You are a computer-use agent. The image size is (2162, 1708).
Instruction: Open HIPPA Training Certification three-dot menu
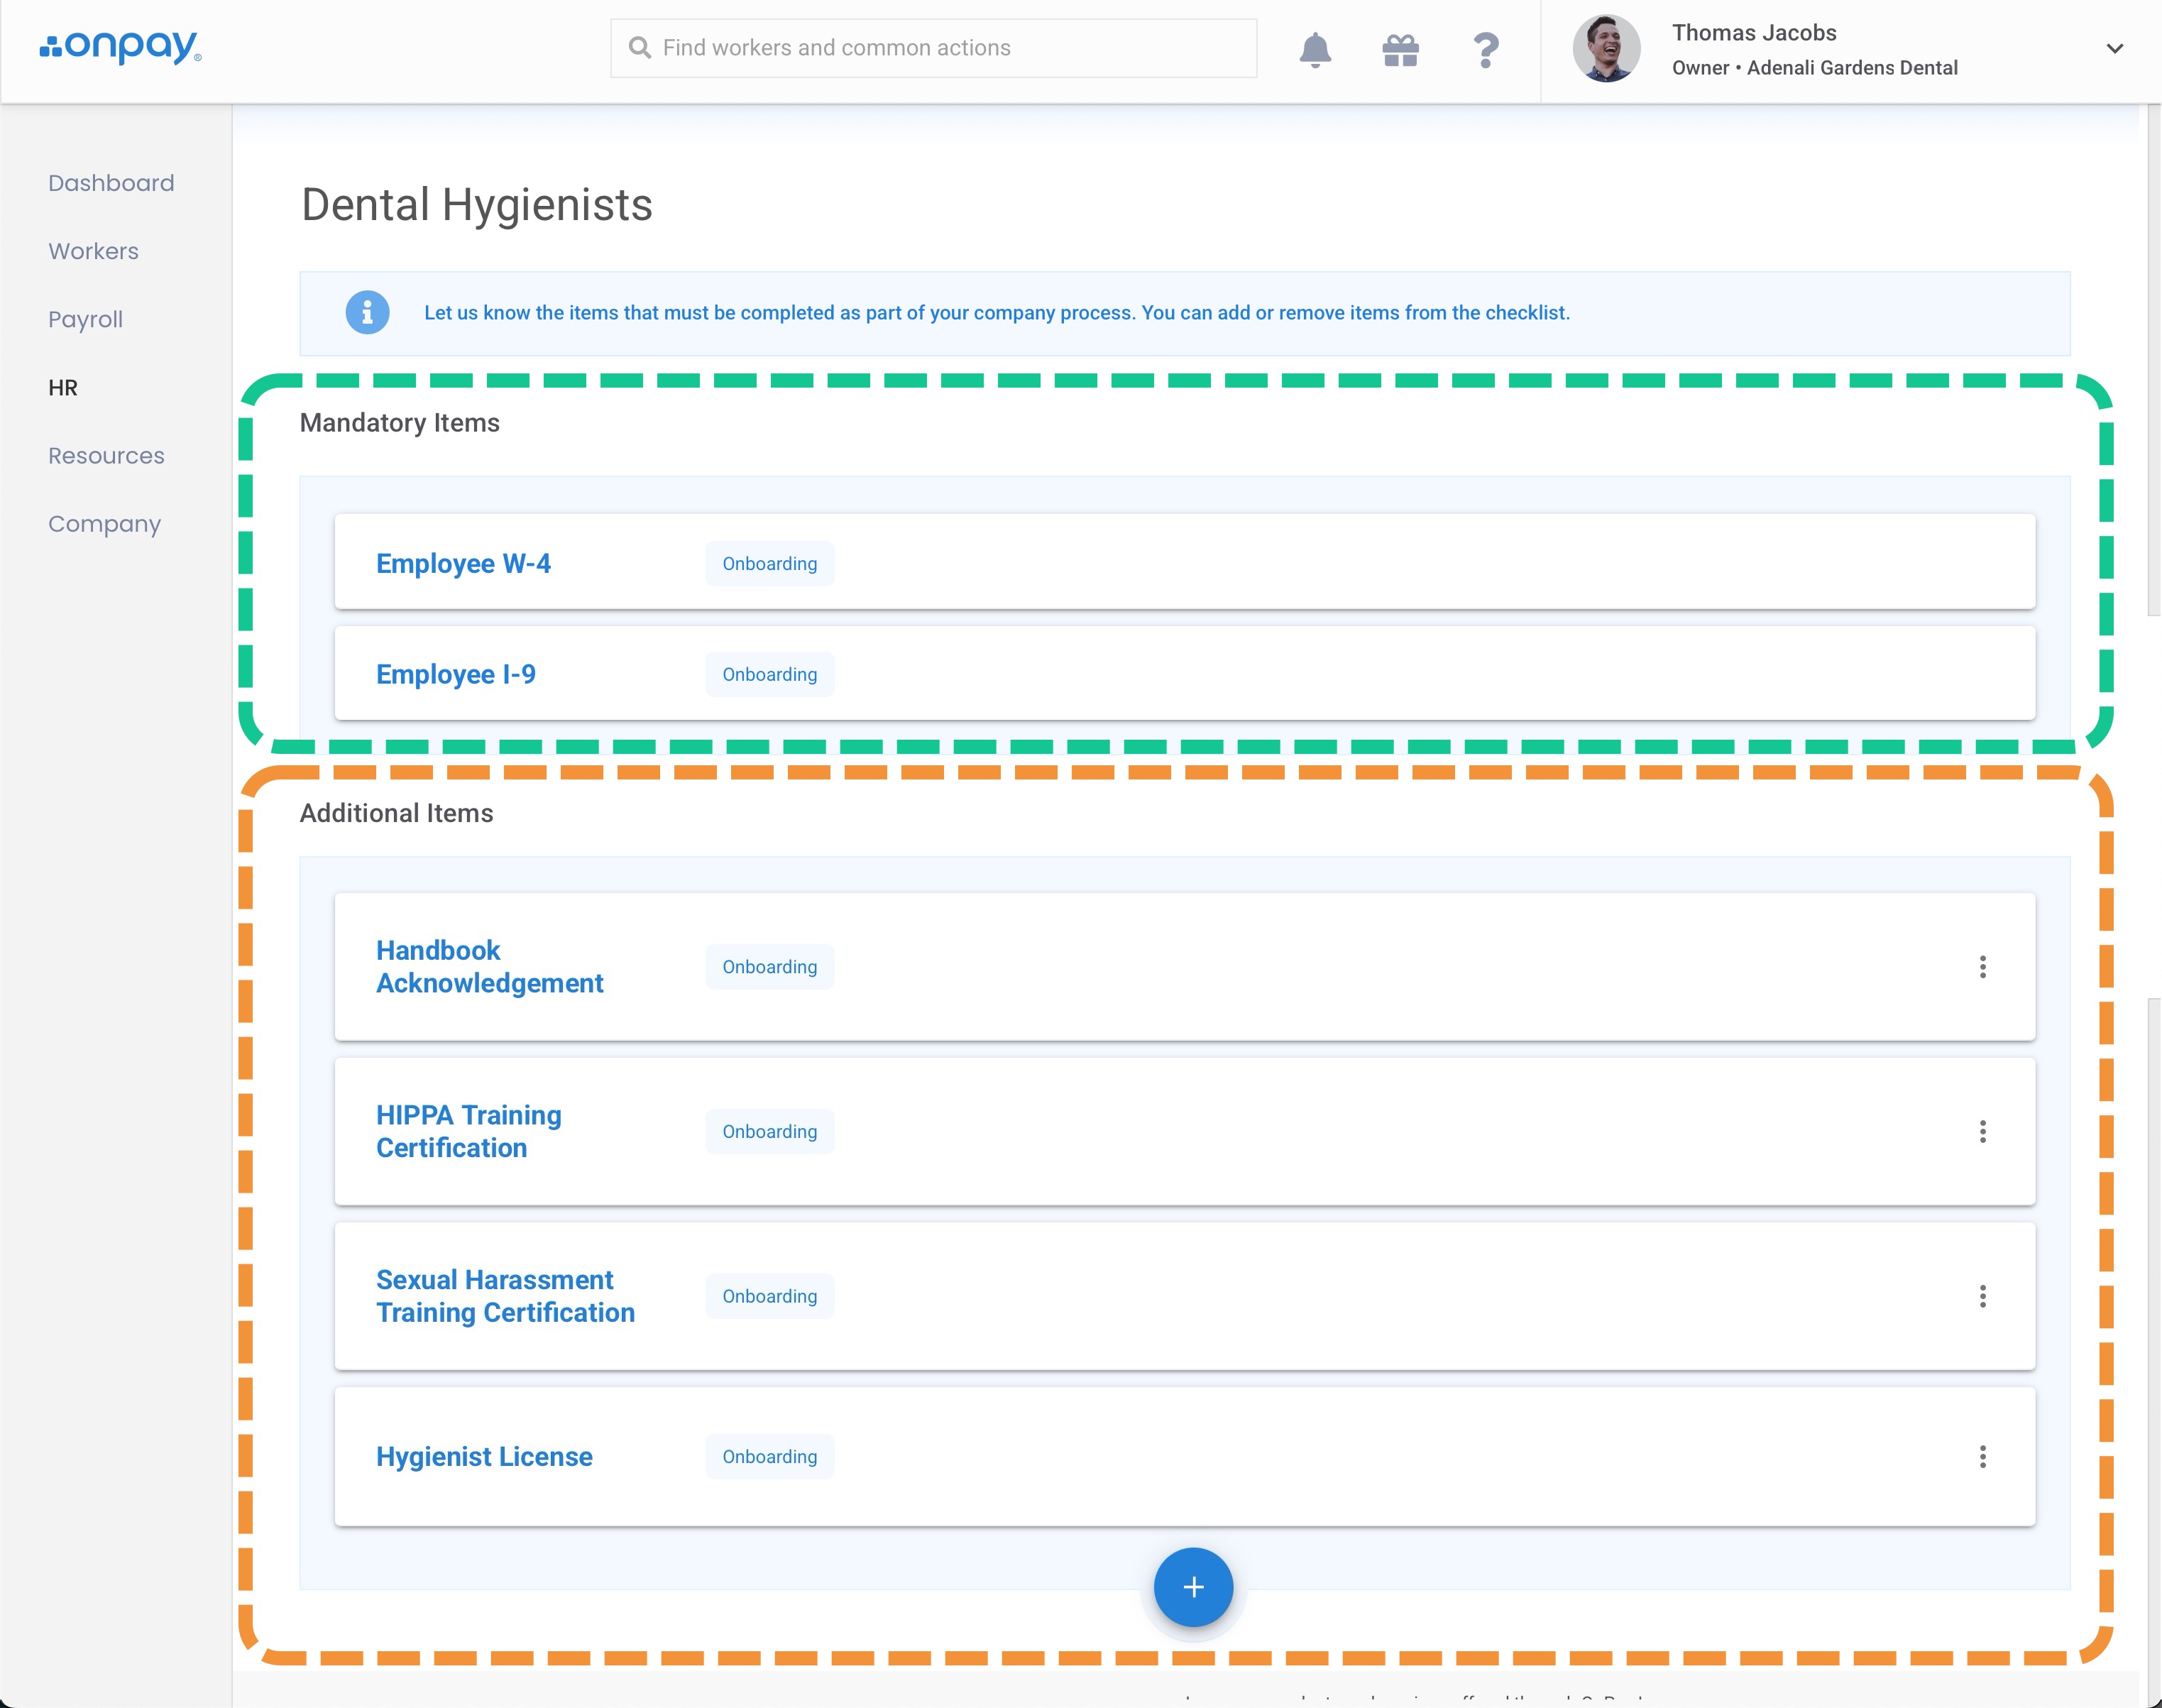click(x=1982, y=1131)
